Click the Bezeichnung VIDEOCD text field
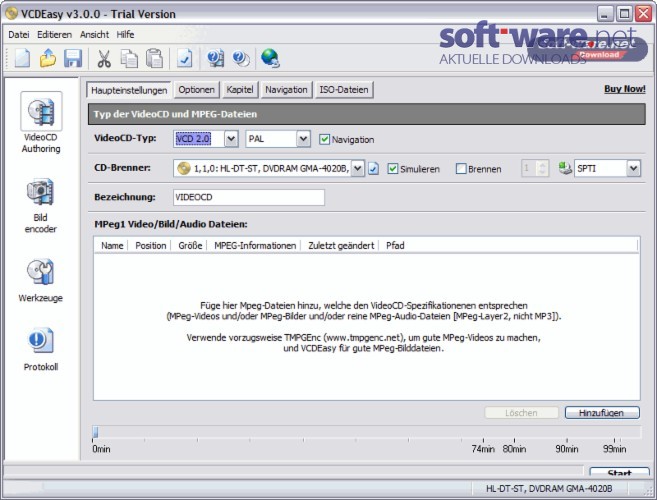 pos(249,197)
